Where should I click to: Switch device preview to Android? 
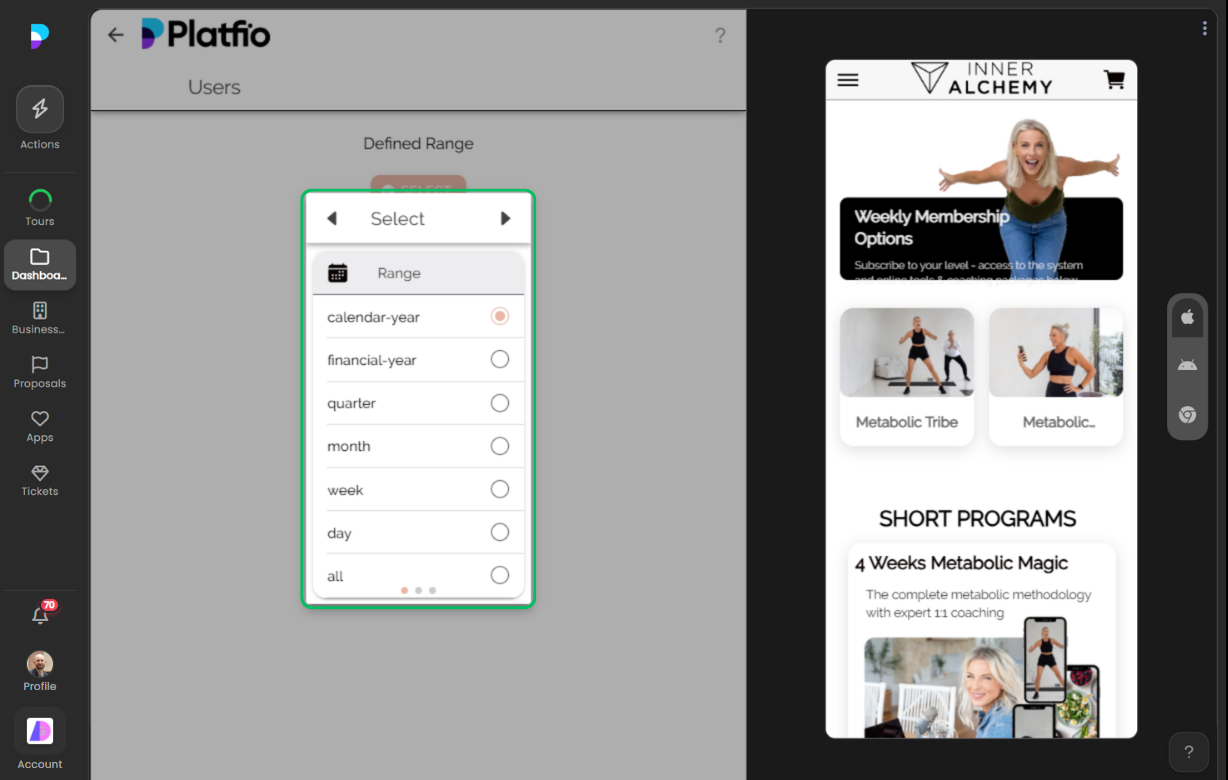(x=1187, y=364)
